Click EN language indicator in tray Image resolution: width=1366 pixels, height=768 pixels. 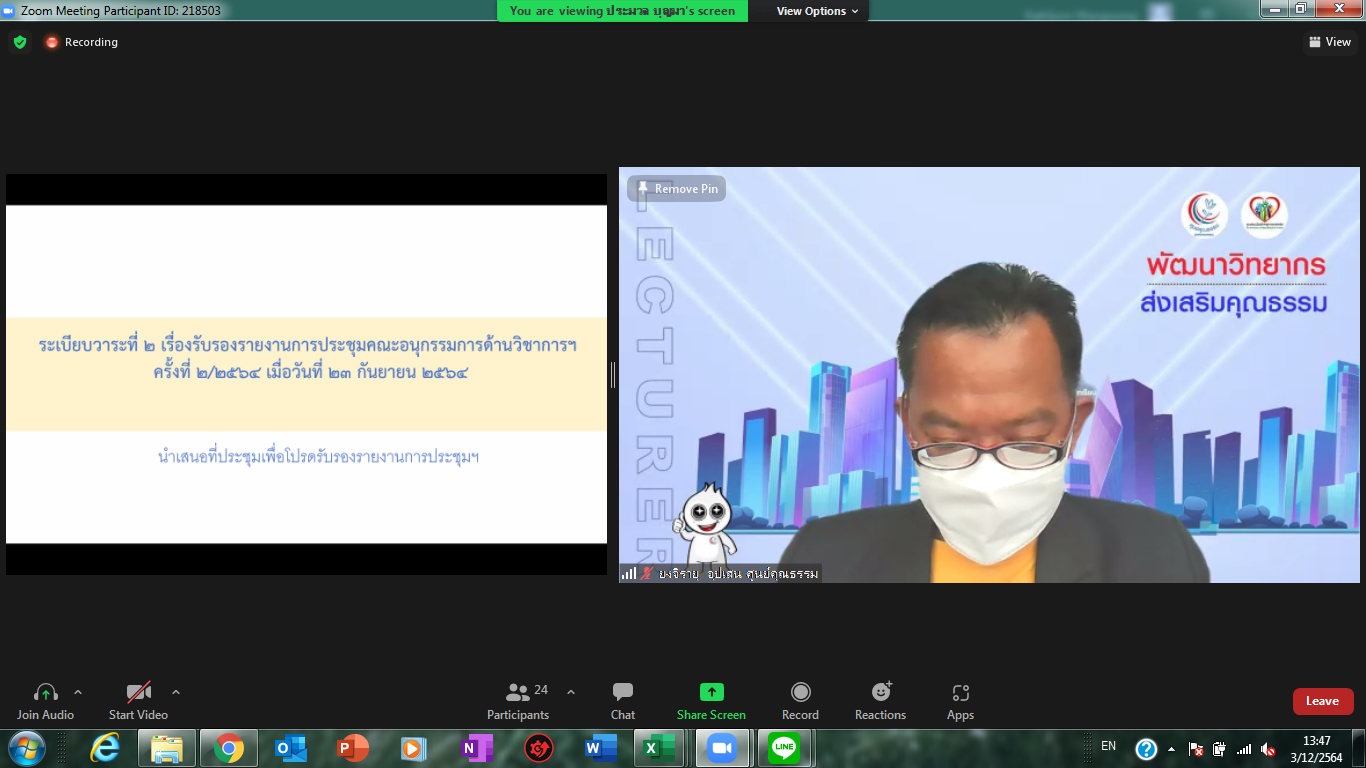[1108, 746]
